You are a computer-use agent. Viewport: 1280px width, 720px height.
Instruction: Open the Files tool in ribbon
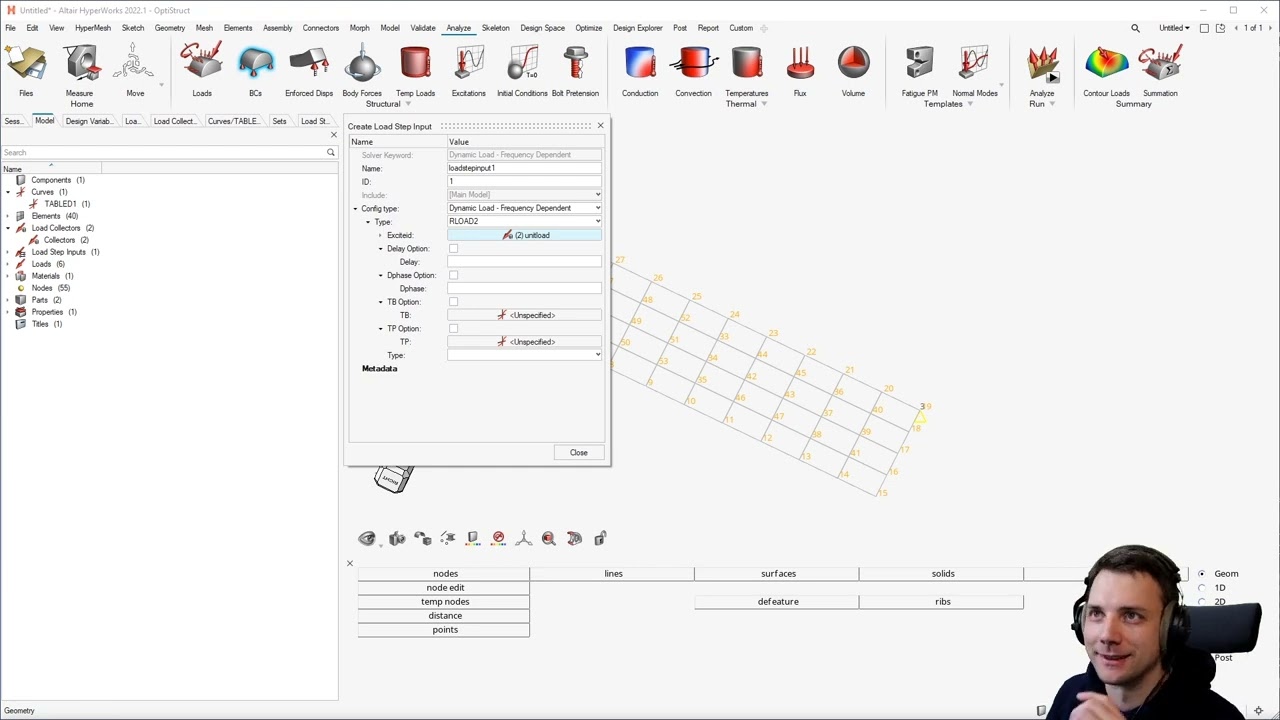(x=26, y=72)
